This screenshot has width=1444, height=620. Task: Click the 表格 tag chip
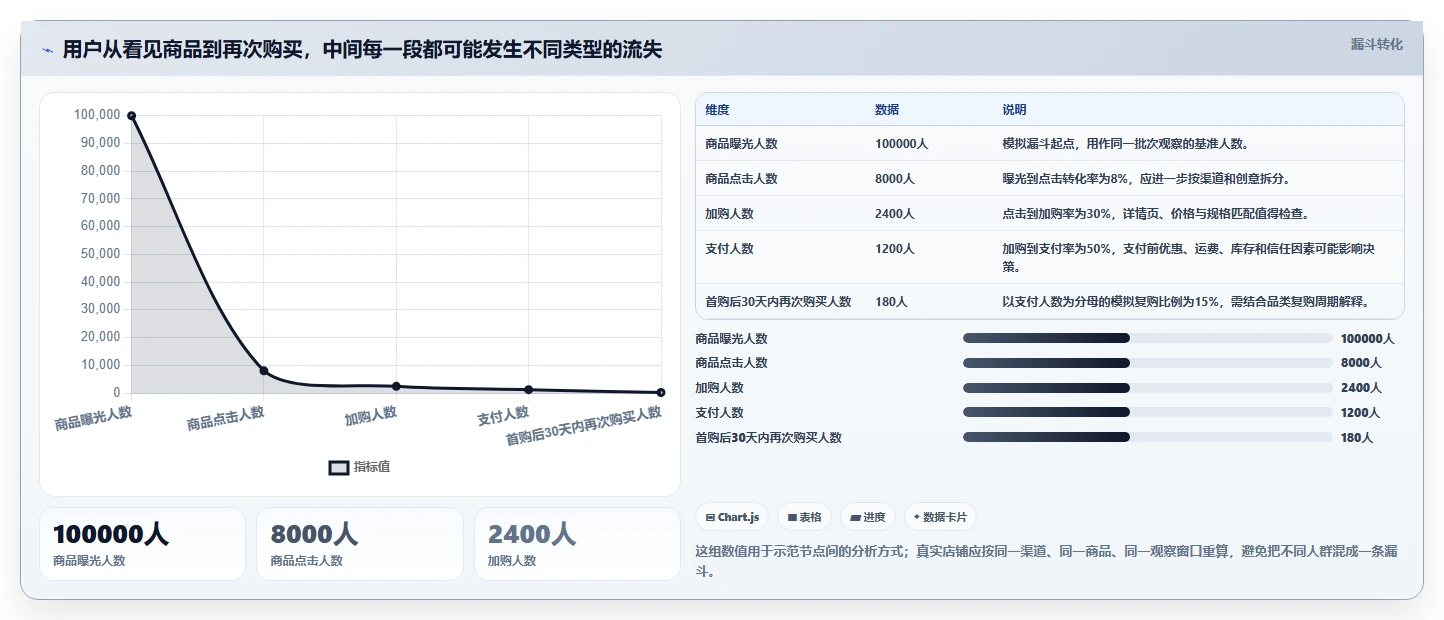pyautogui.click(x=804, y=517)
